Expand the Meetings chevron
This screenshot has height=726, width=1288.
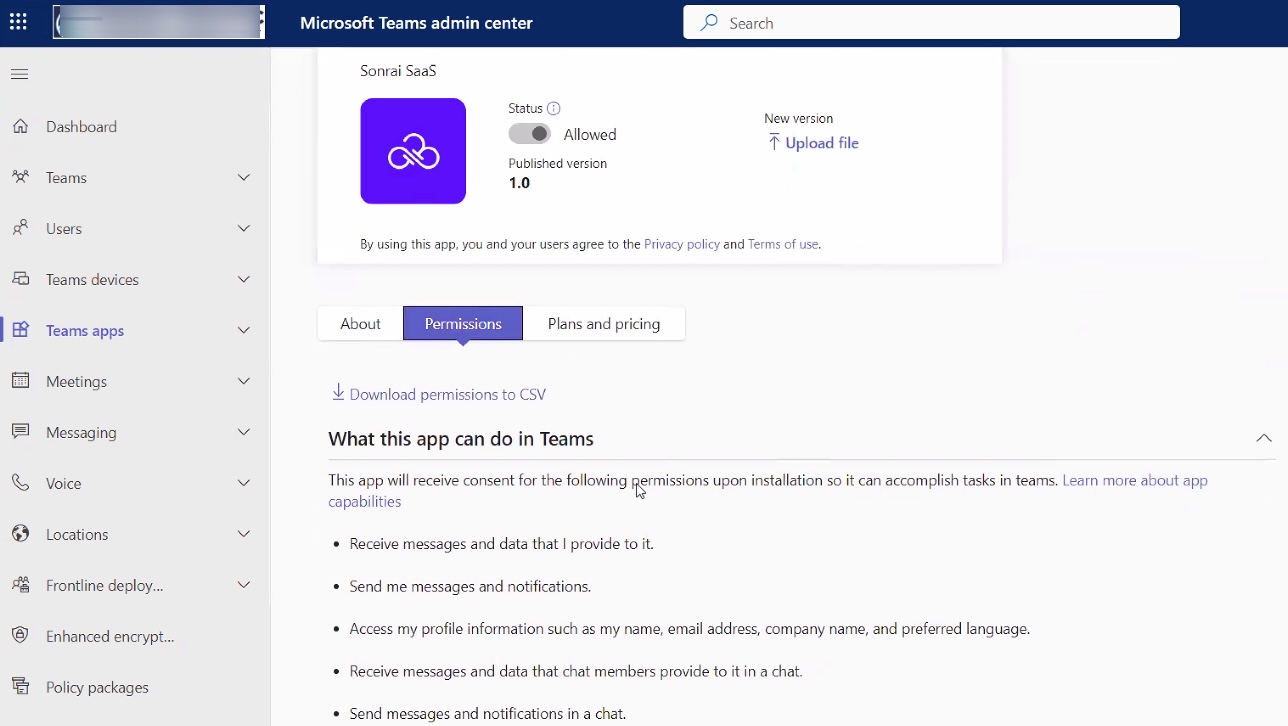tap(244, 381)
